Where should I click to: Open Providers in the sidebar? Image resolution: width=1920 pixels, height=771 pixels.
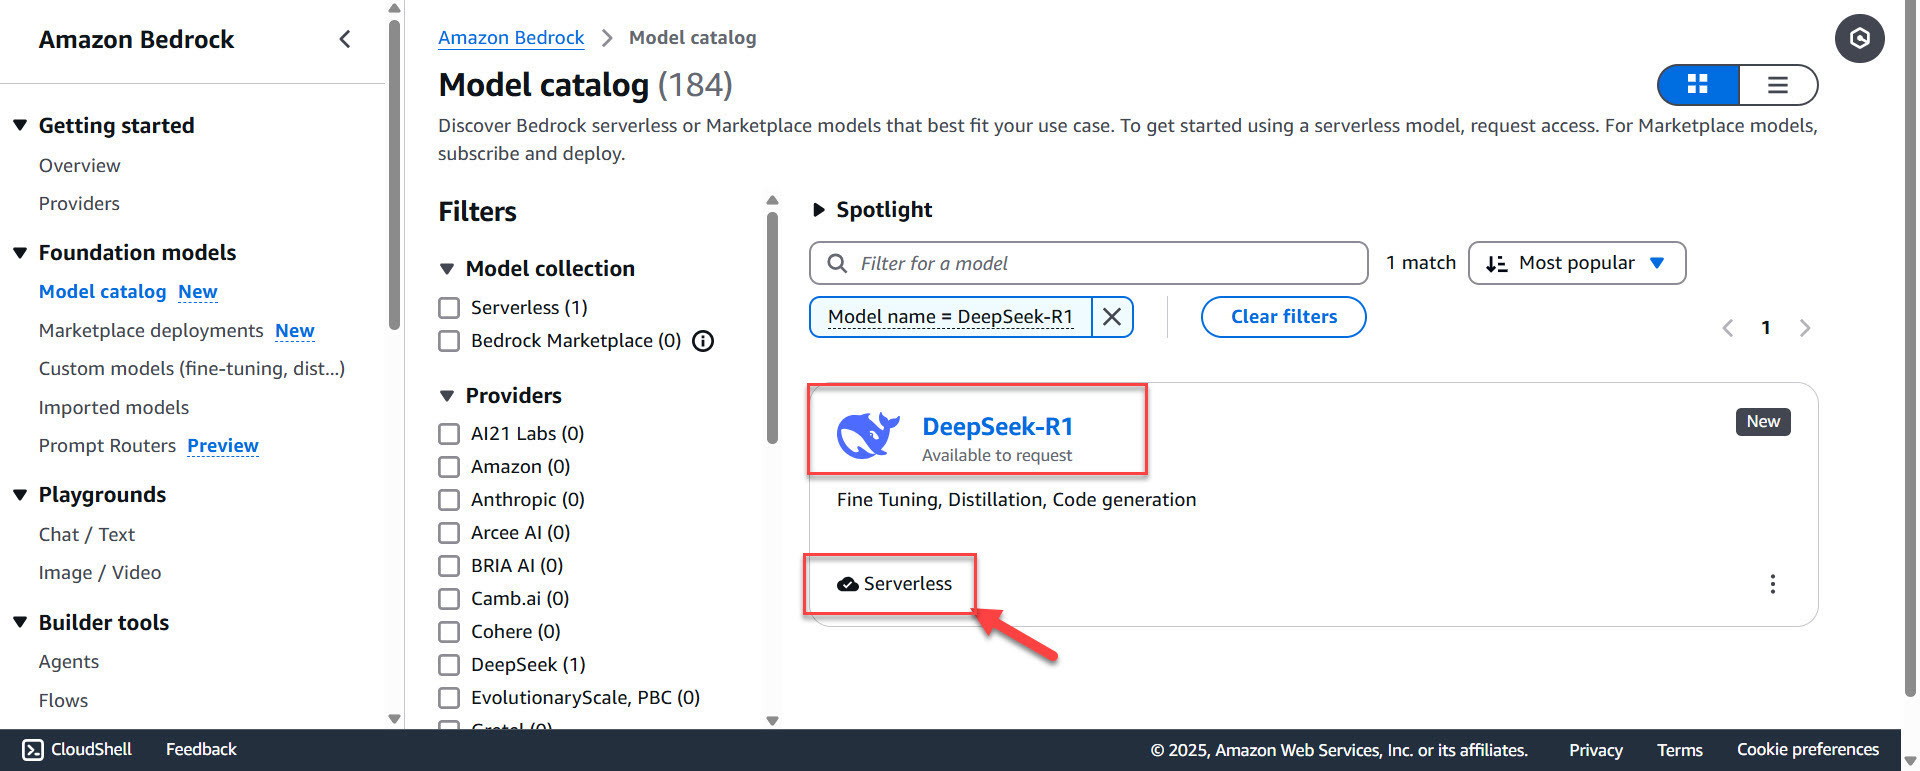click(79, 204)
